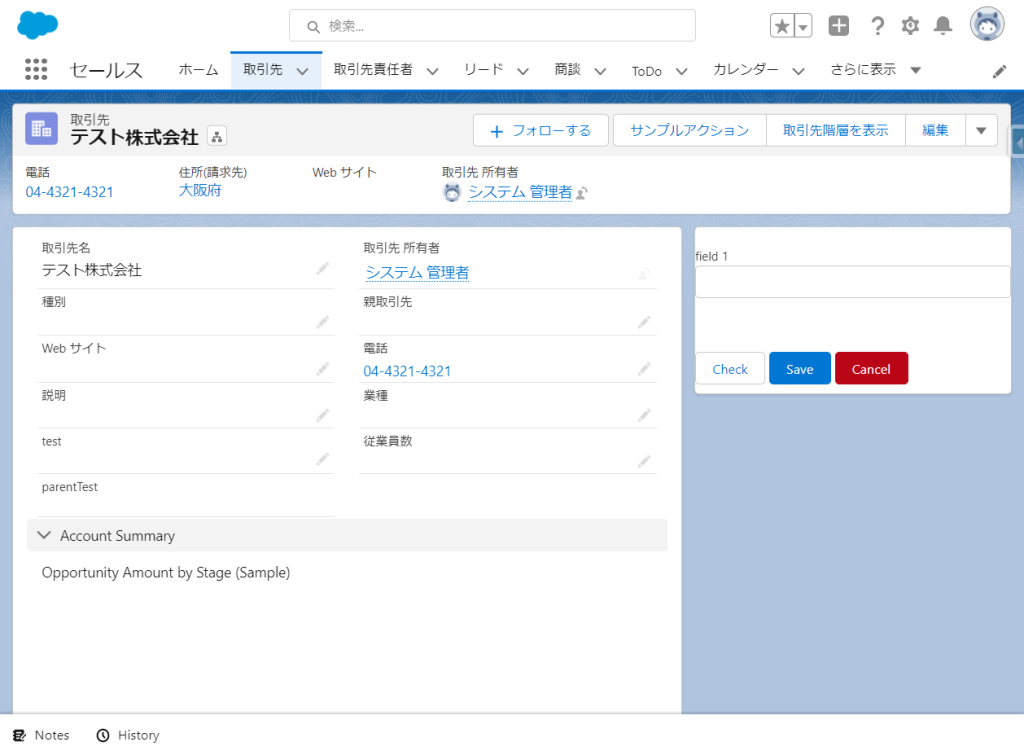Switch to the 取引先責任者 tab

(x=373, y=70)
